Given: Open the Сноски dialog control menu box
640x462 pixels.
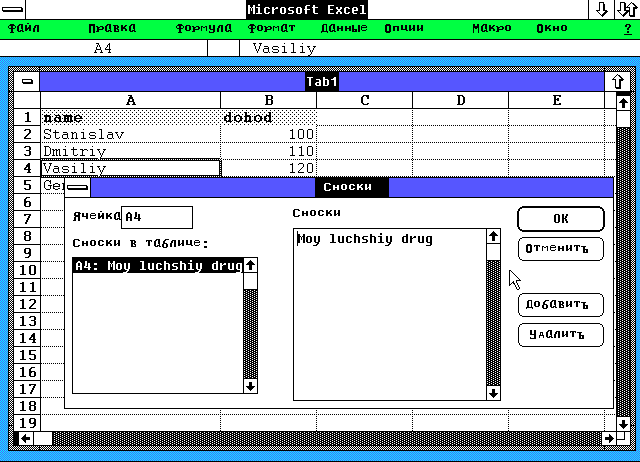Looking at the screenshot, I should tap(78, 187).
